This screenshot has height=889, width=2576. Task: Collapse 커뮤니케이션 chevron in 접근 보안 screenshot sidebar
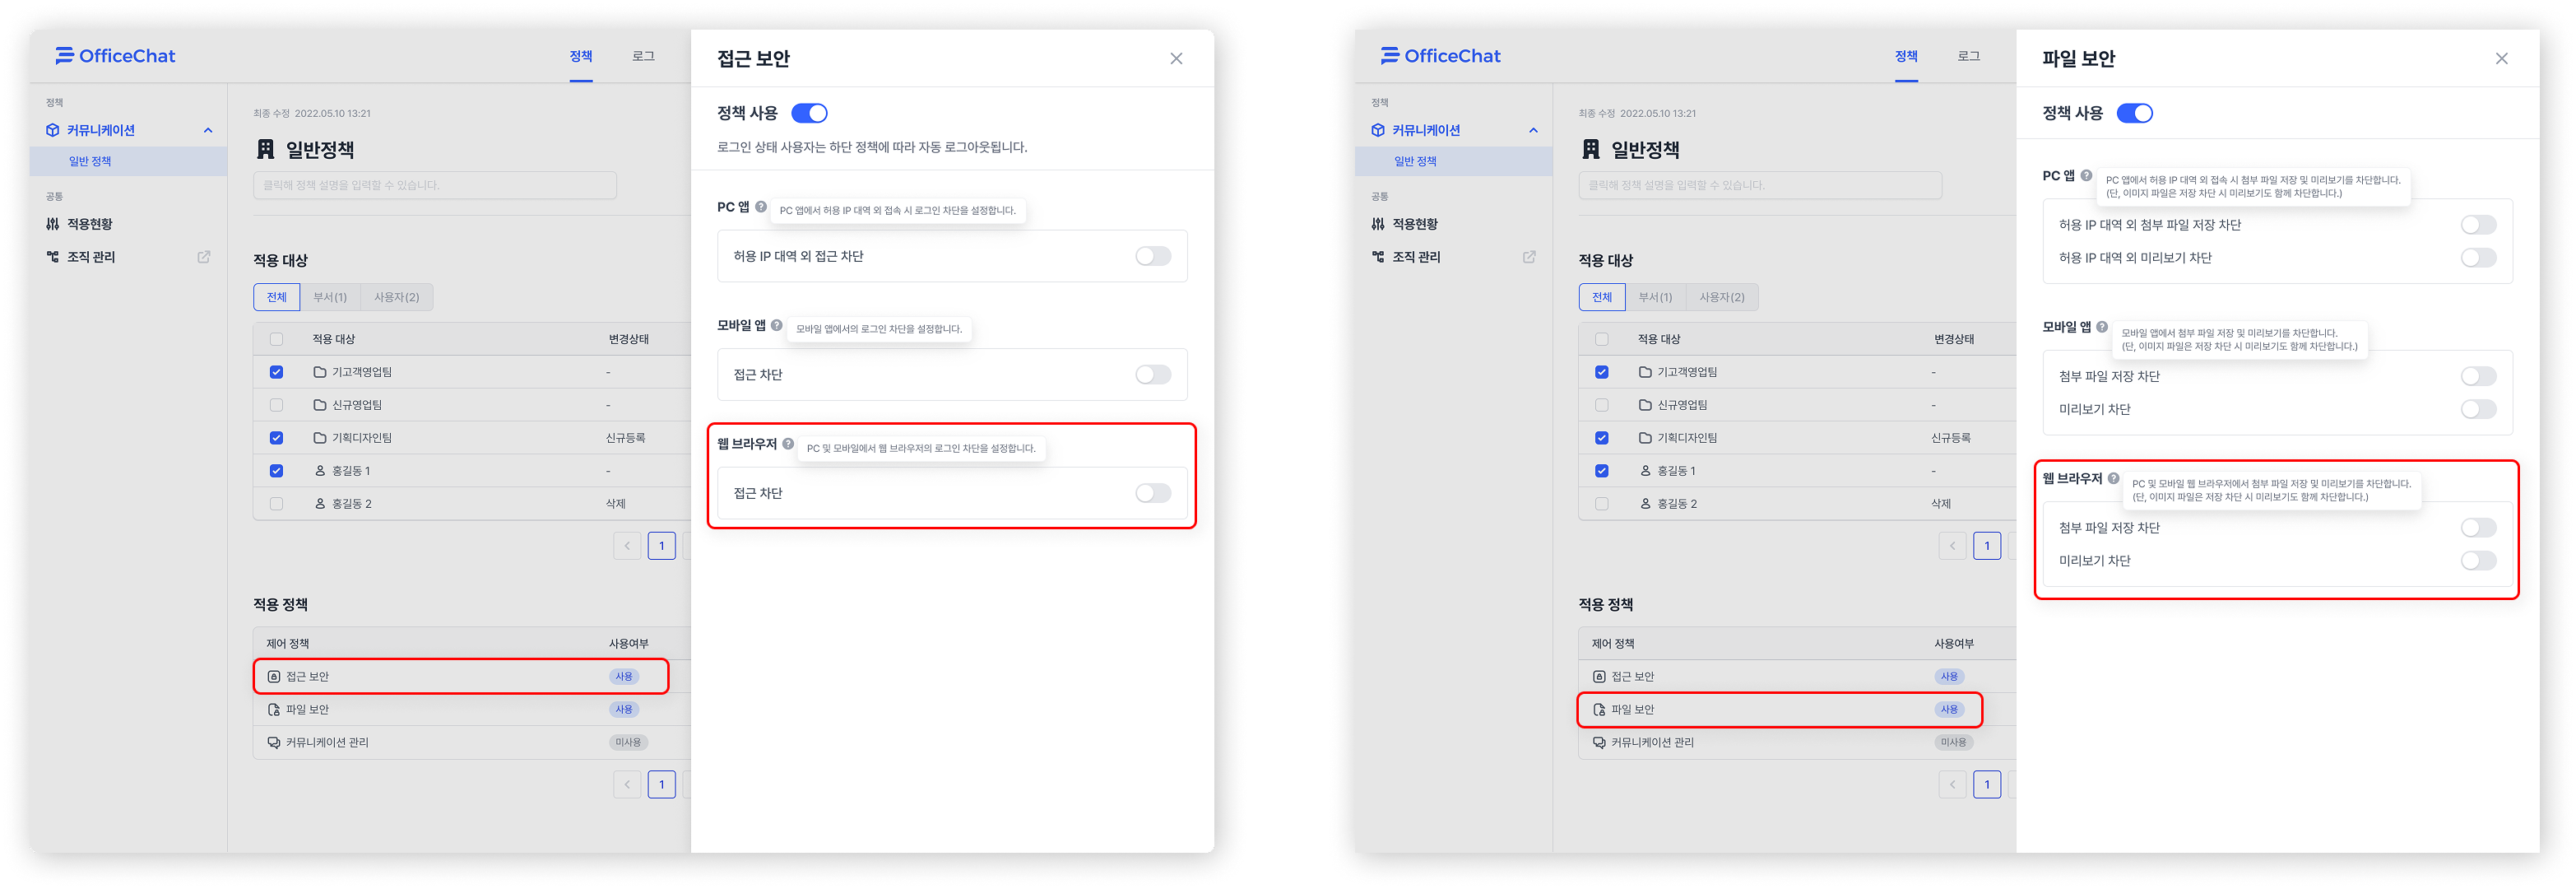point(208,130)
